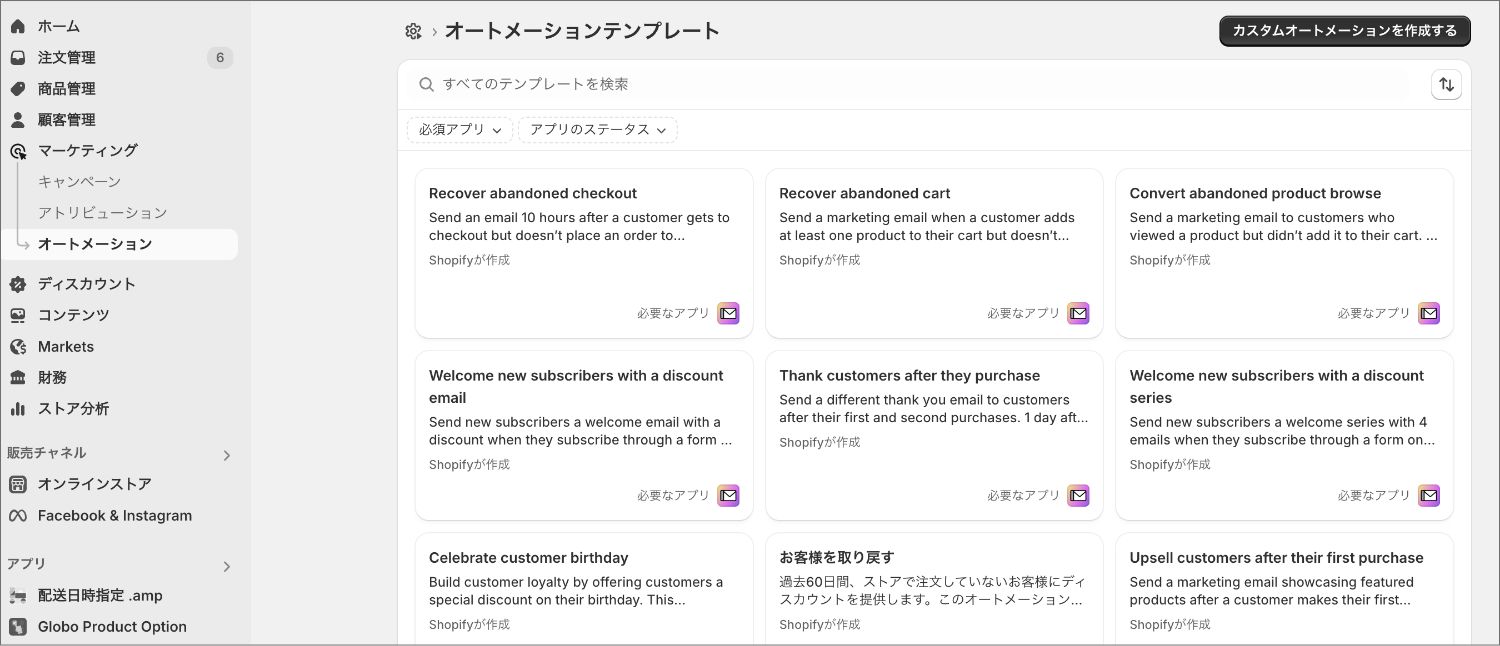Click the globe icon beside Markets
The image size is (1500, 646).
[x=17, y=347]
